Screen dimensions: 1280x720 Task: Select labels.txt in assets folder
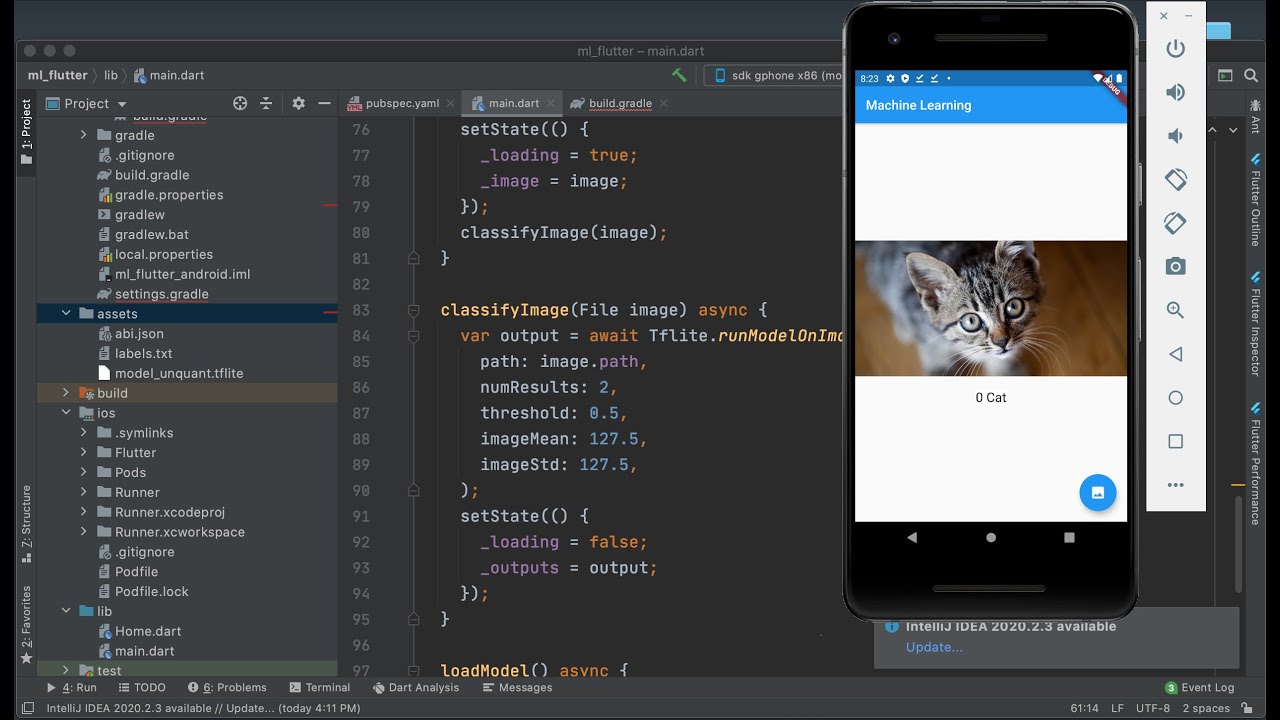[143, 353]
